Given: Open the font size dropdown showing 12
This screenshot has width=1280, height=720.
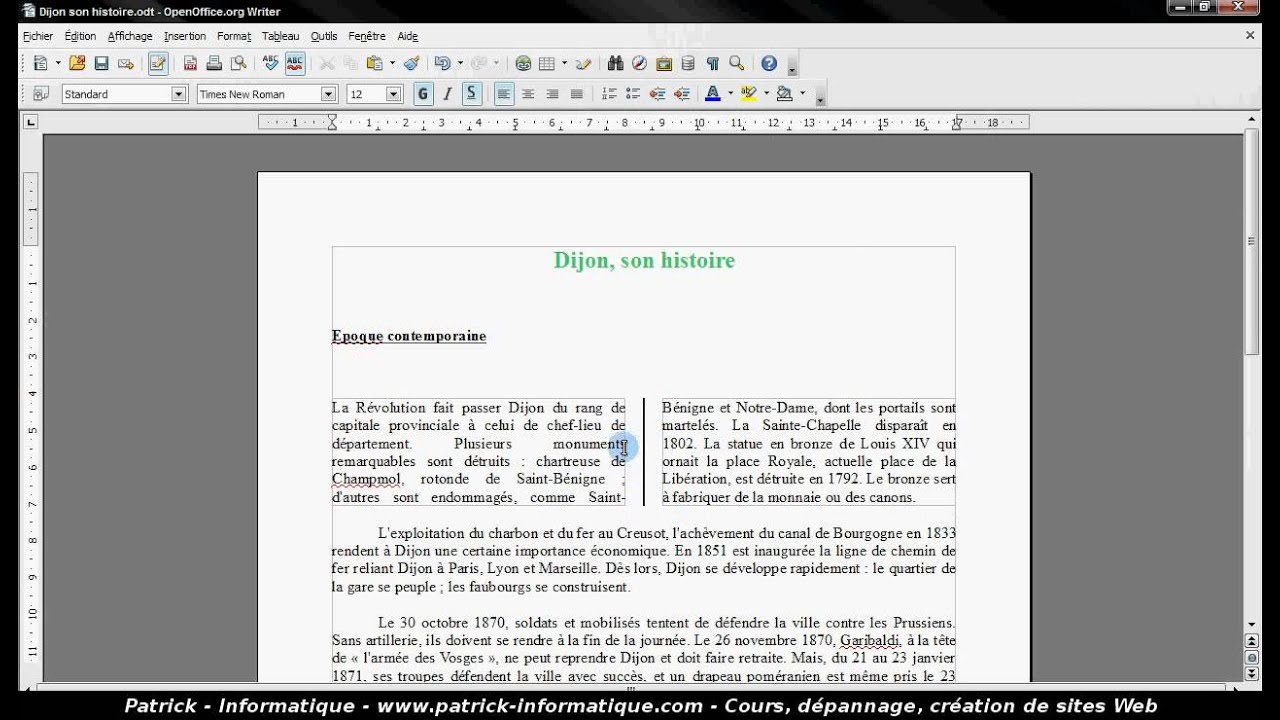Looking at the screenshot, I should [393, 94].
